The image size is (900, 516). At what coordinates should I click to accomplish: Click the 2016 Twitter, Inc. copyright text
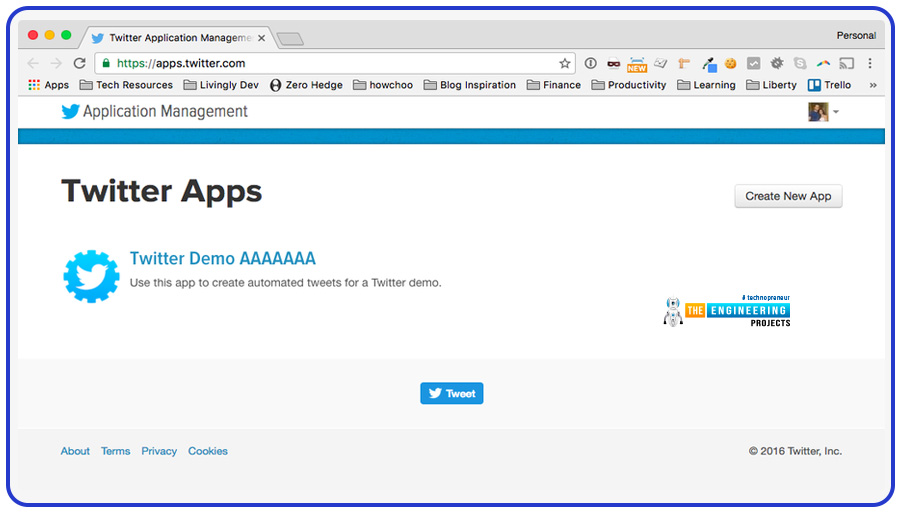(795, 451)
